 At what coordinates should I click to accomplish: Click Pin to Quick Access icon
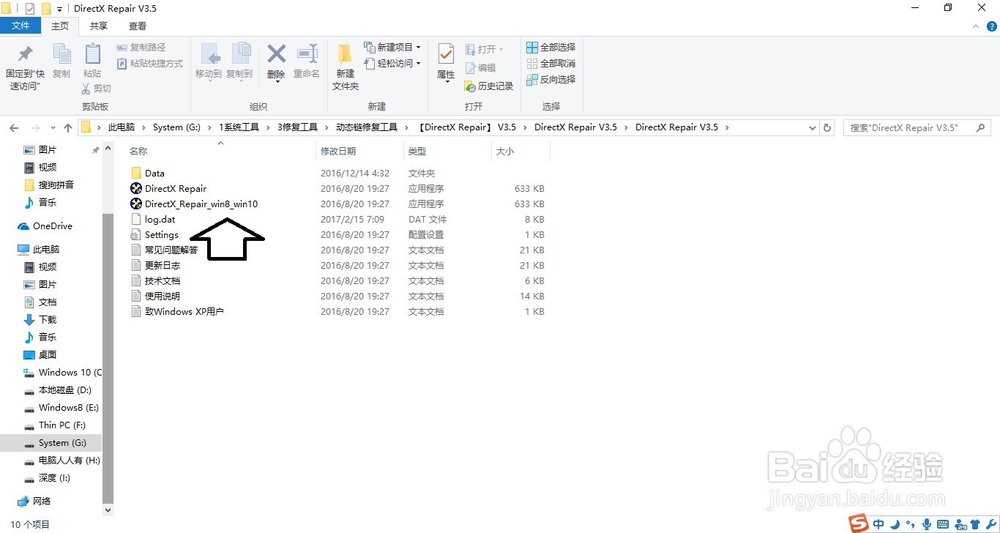25,54
